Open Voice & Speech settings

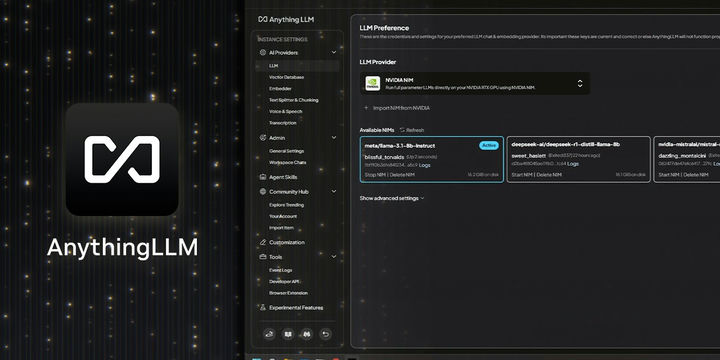coord(286,112)
